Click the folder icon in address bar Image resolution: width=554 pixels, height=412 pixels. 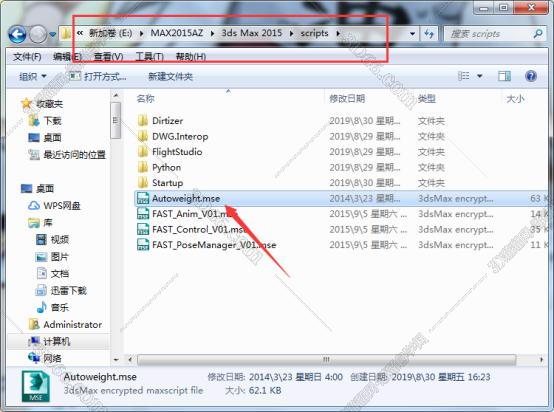(66, 34)
